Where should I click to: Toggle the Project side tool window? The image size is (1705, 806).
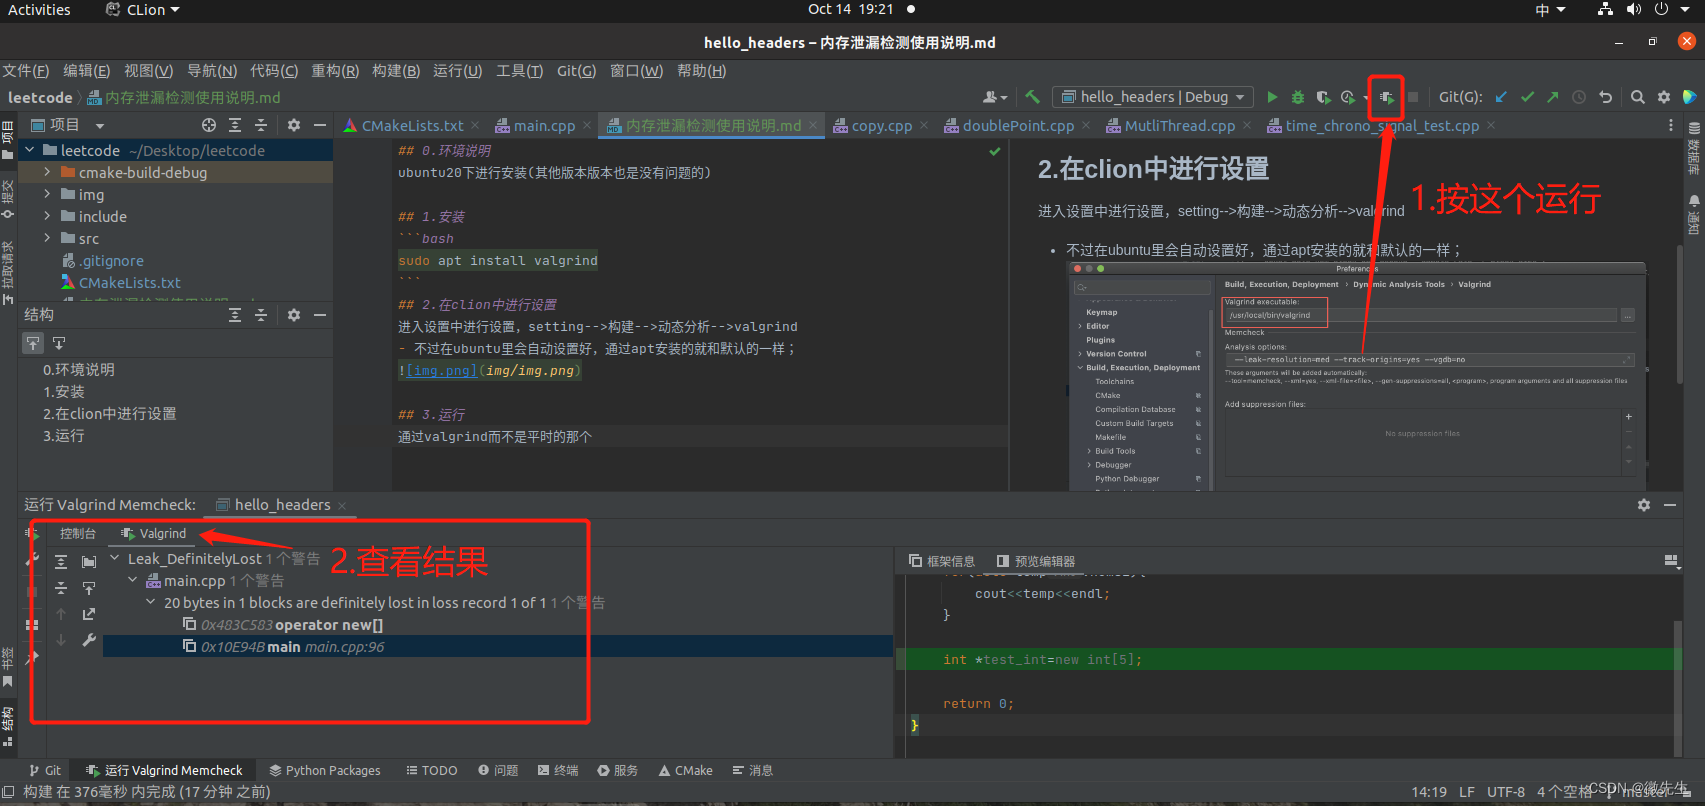(x=8, y=138)
